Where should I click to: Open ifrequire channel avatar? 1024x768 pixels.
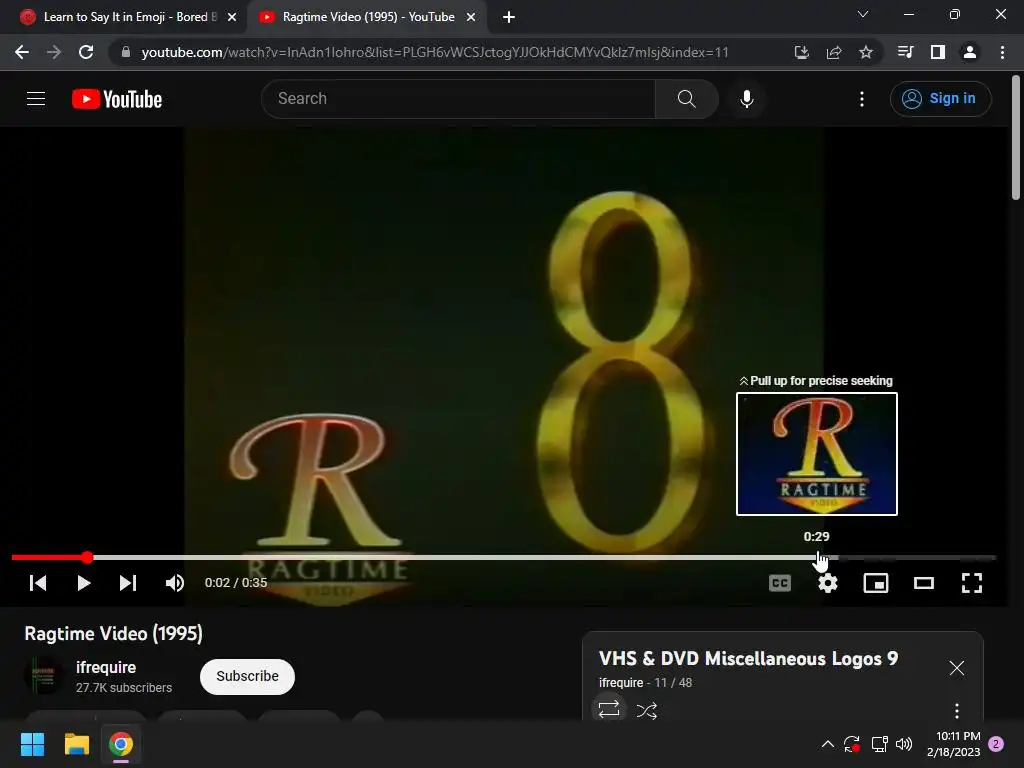pos(44,675)
